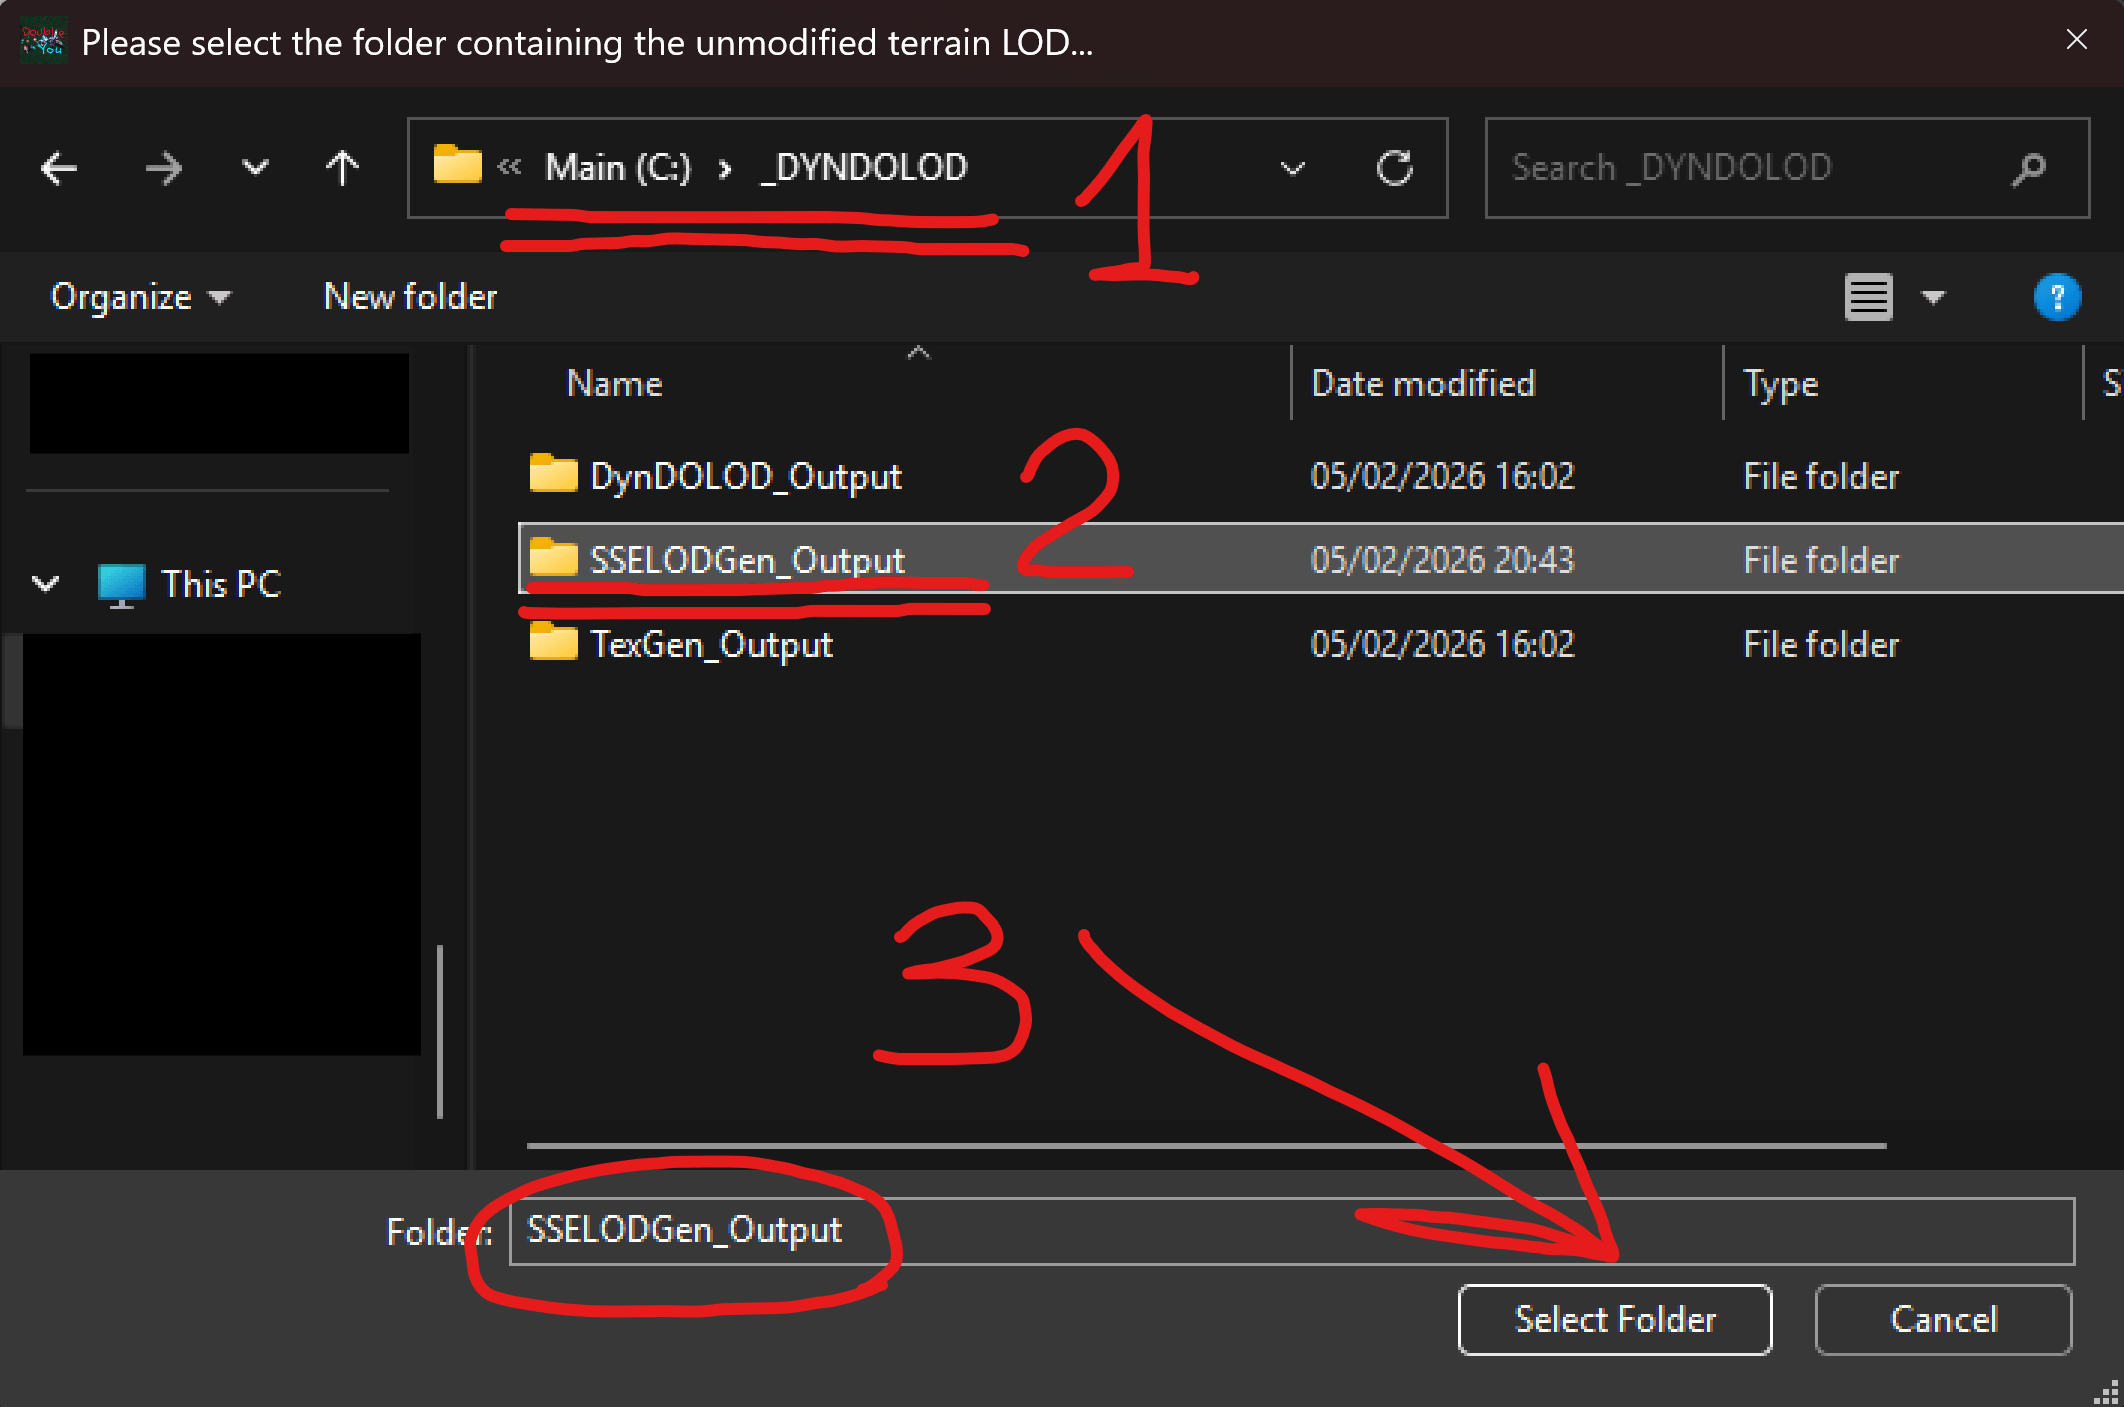This screenshot has width=2124, height=1407.
Task: Open the blue help button
Action: 2056,297
